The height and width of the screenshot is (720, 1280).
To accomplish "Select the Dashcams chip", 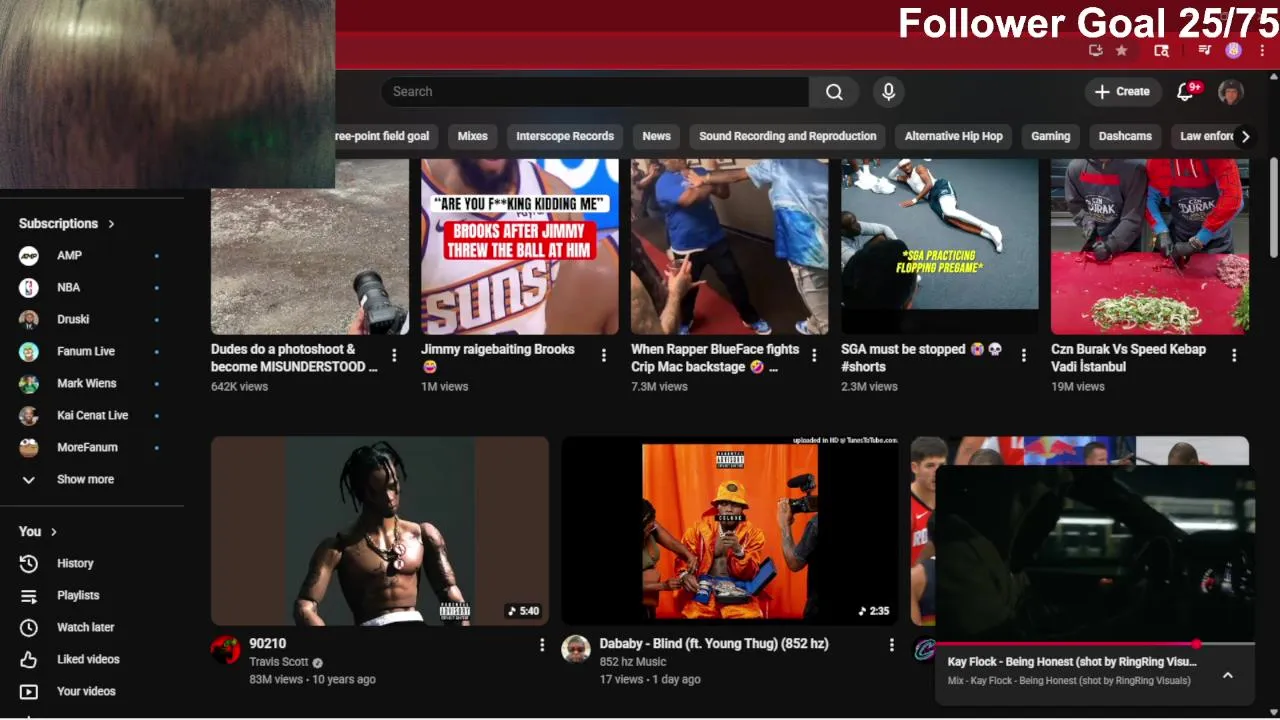I will tap(1125, 136).
